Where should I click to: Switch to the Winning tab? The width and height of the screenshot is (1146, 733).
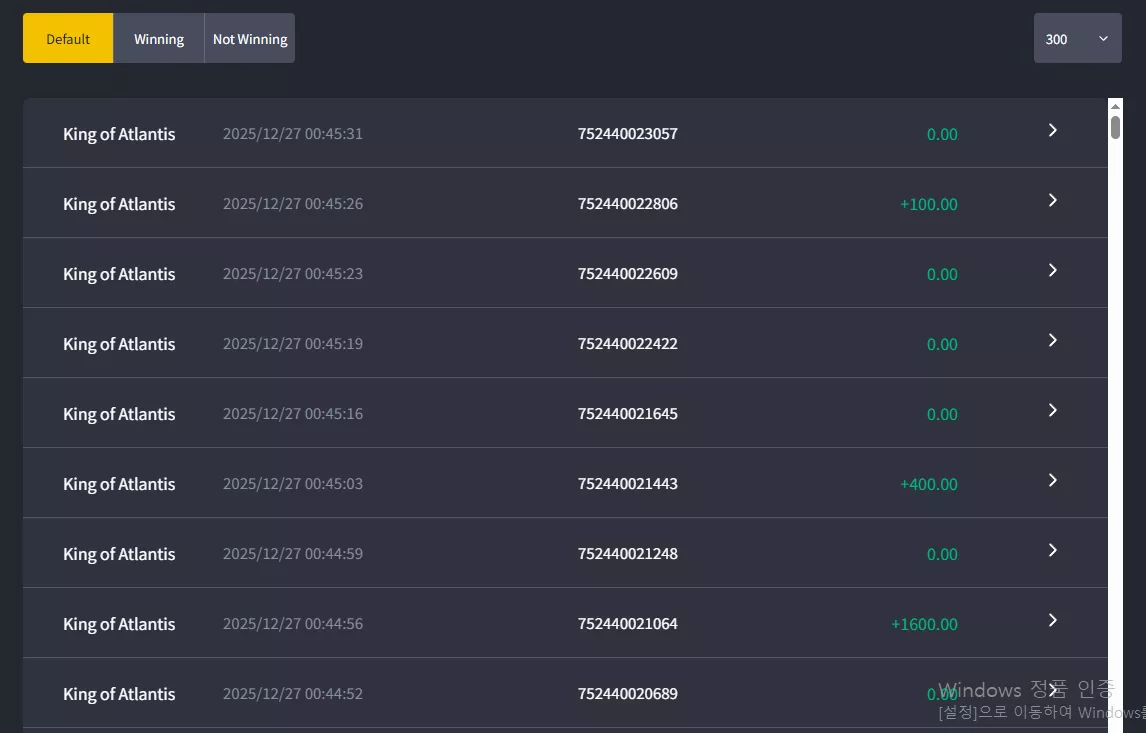pos(159,38)
